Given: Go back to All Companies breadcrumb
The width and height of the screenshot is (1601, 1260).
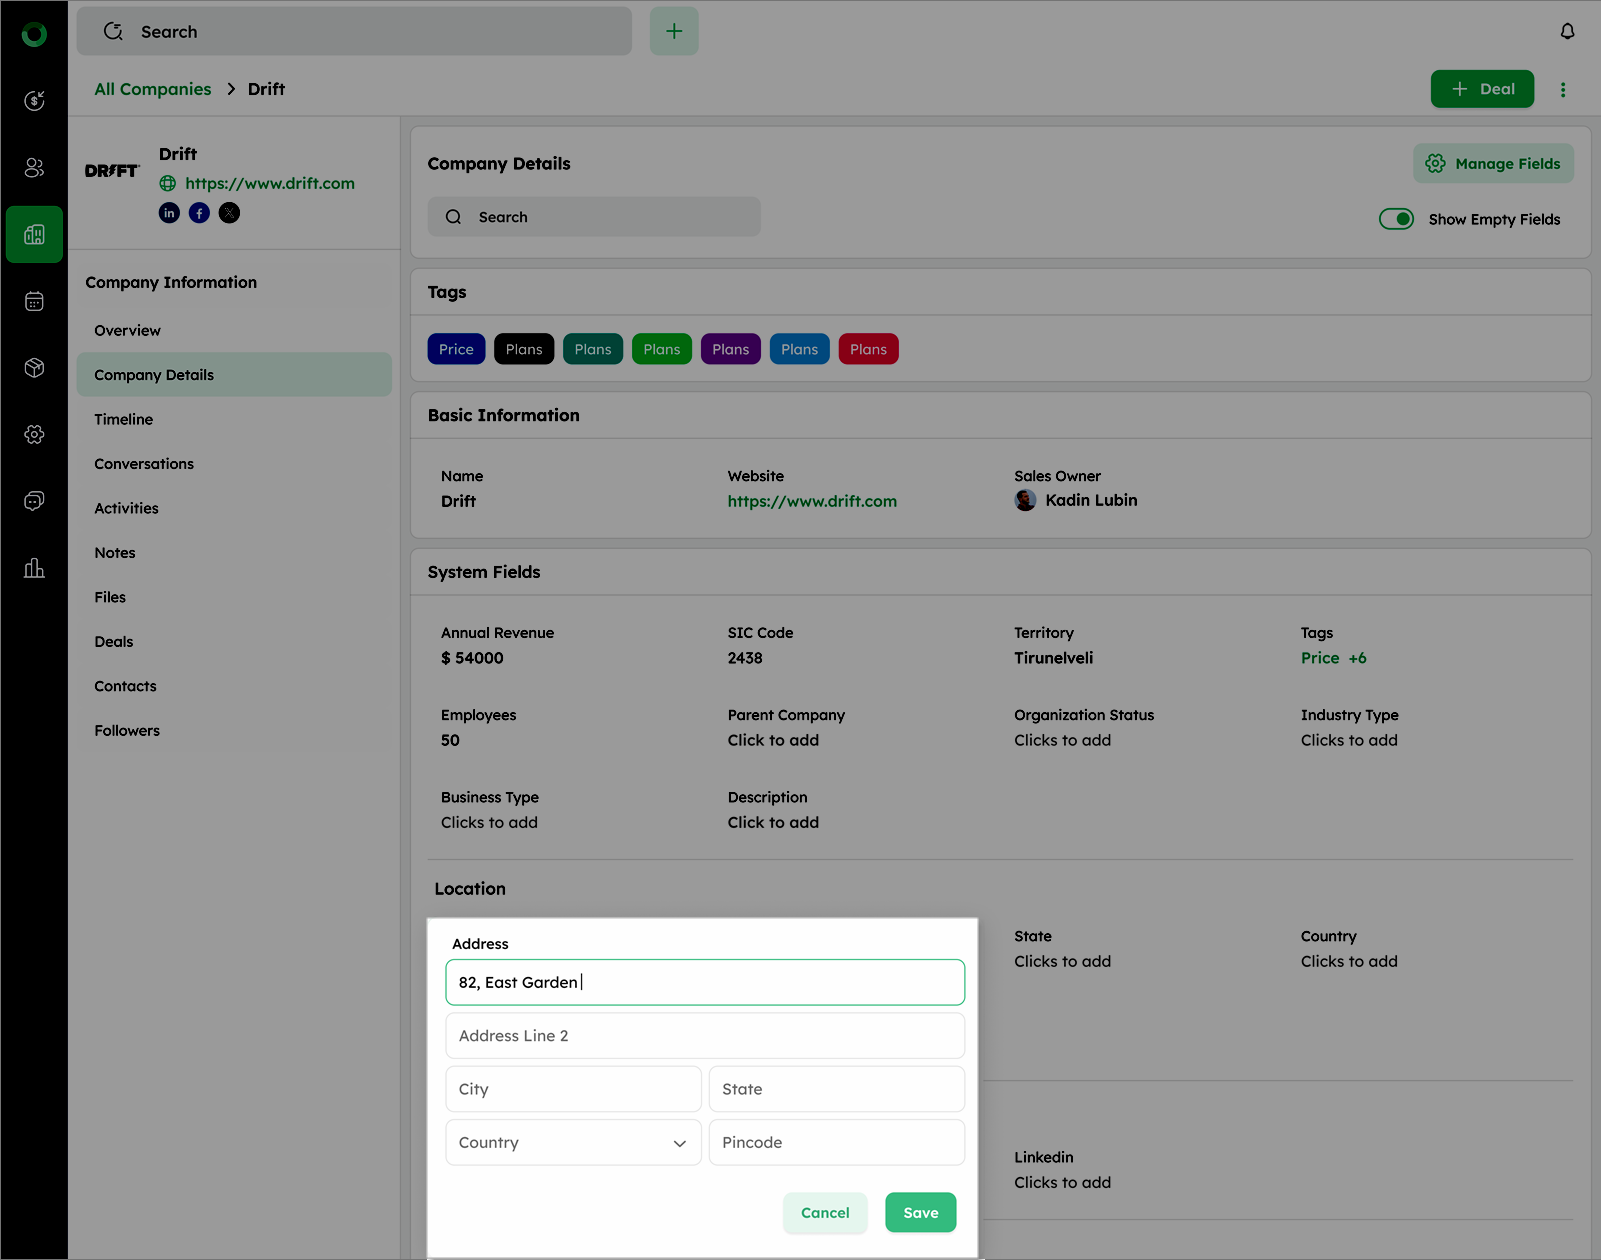Looking at the screenshot, I should click(153, 89).
